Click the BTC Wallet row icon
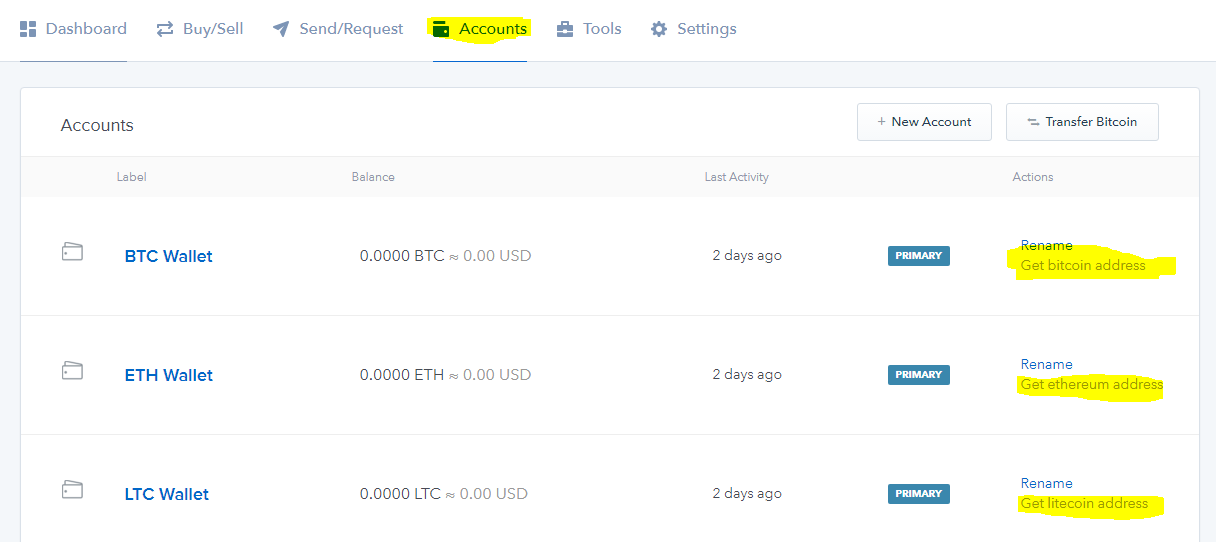1216x542 pixels. [x=72, y=252]
